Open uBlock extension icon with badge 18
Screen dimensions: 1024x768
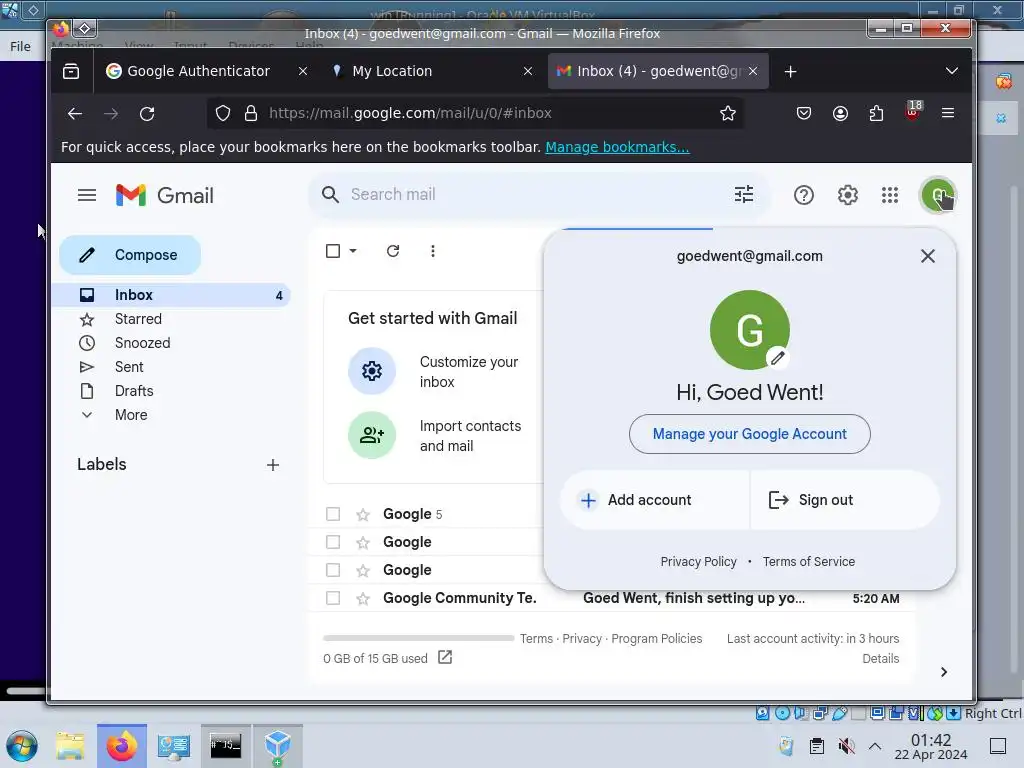tap(914, 111)
